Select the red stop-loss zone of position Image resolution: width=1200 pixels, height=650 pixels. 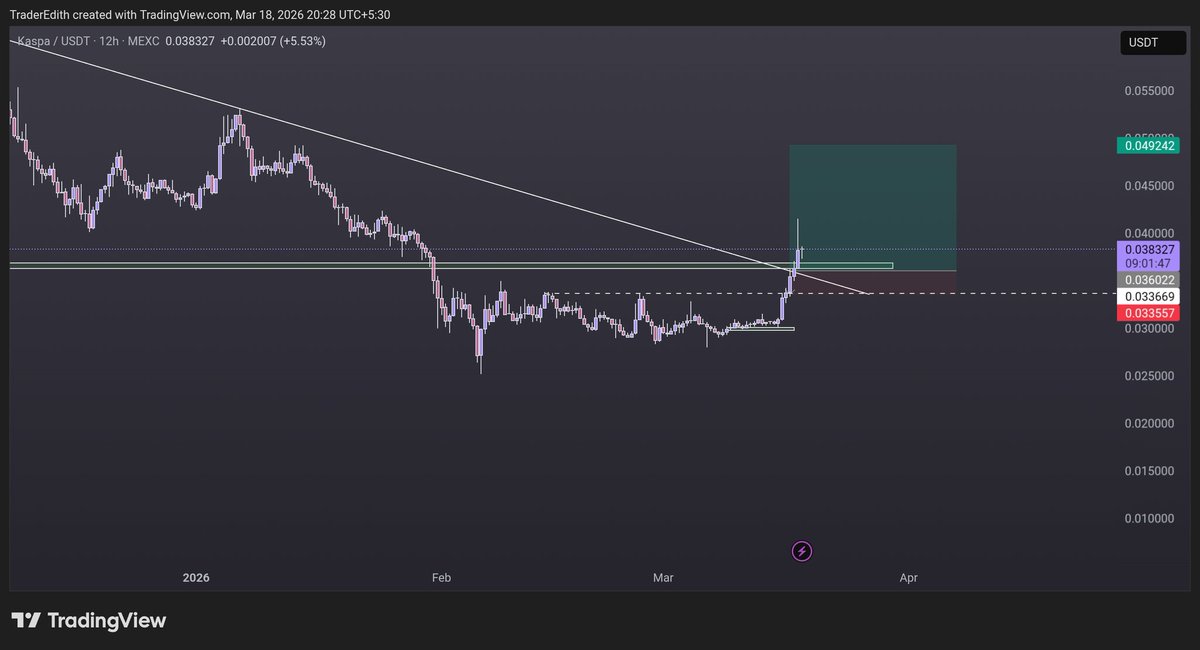click(873, 282)
